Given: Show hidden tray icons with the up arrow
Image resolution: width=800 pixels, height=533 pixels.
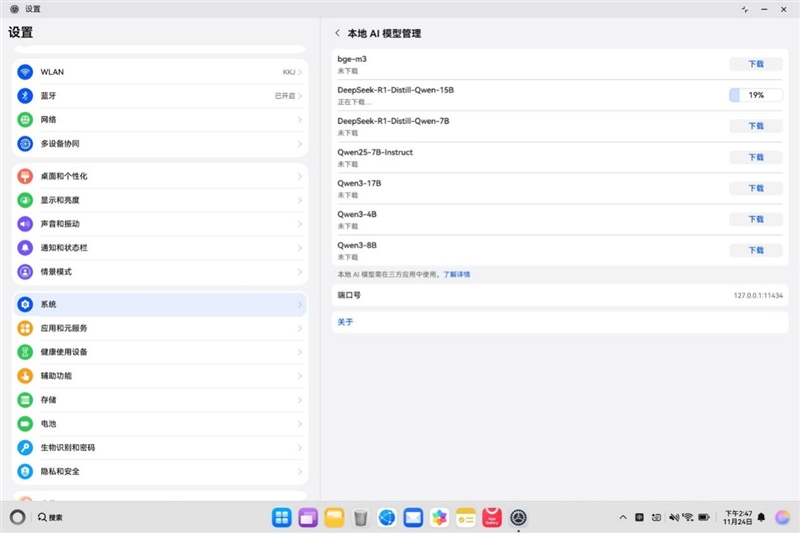Looking at the screenshot, I should 623,517.
